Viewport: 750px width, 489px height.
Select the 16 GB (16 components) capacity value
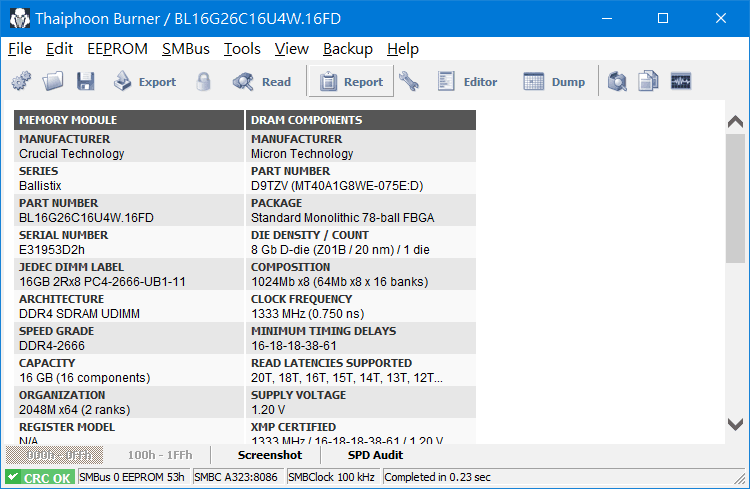click(x=85, y=378)
